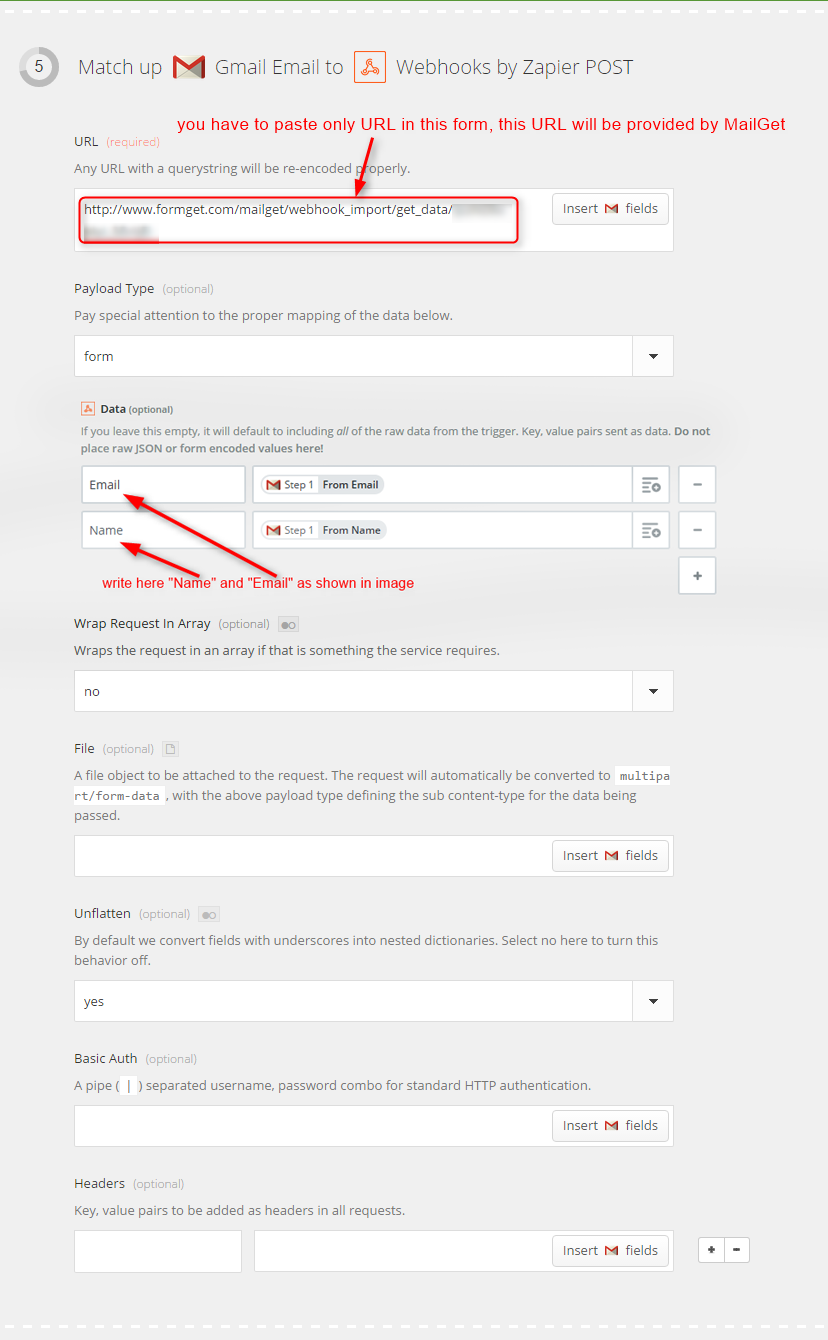The height and width of the screenshot is (1340, 828).
Task: Click Insert fields button in File field
Action: tap(610, 856)
